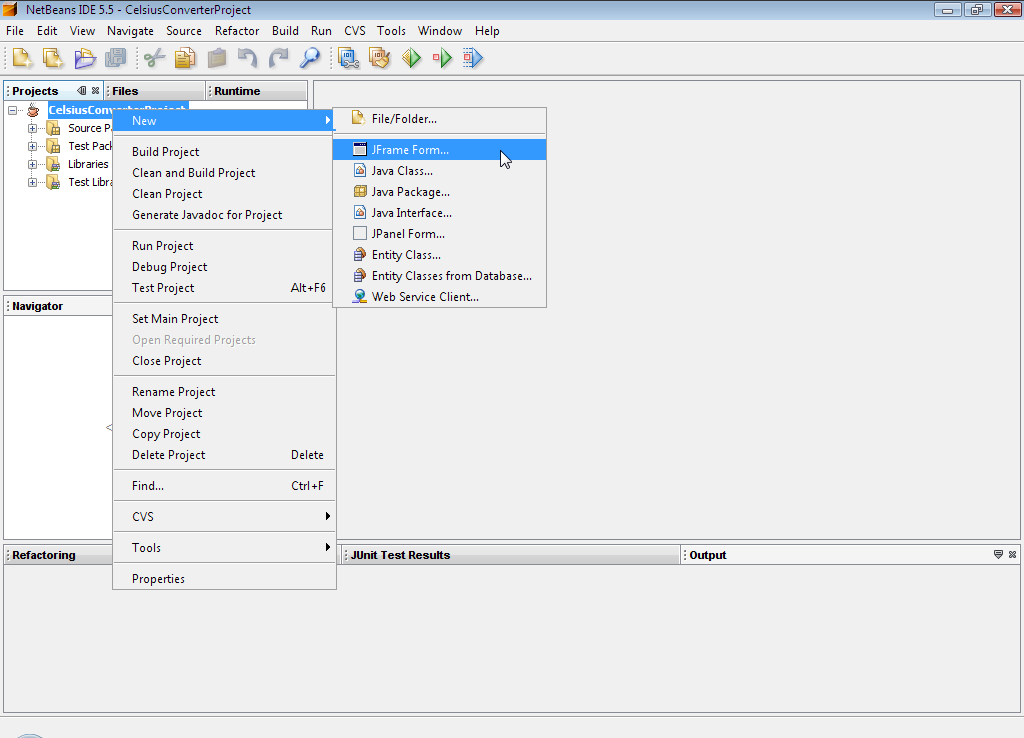Viewport: 1024px width, 738px height.
Task: Click Clean and Build Project
Action: pos(193,172)
